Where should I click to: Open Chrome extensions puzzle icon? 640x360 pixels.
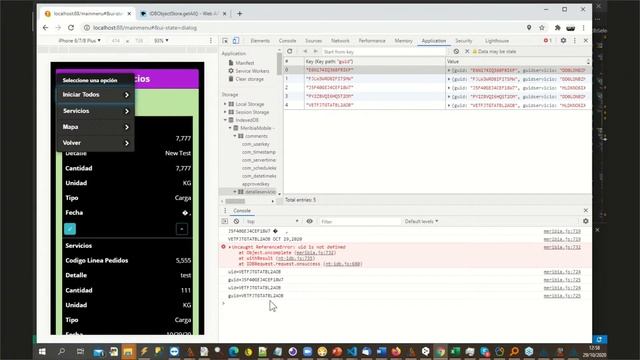pyautogui.click(x=557, y=28)
